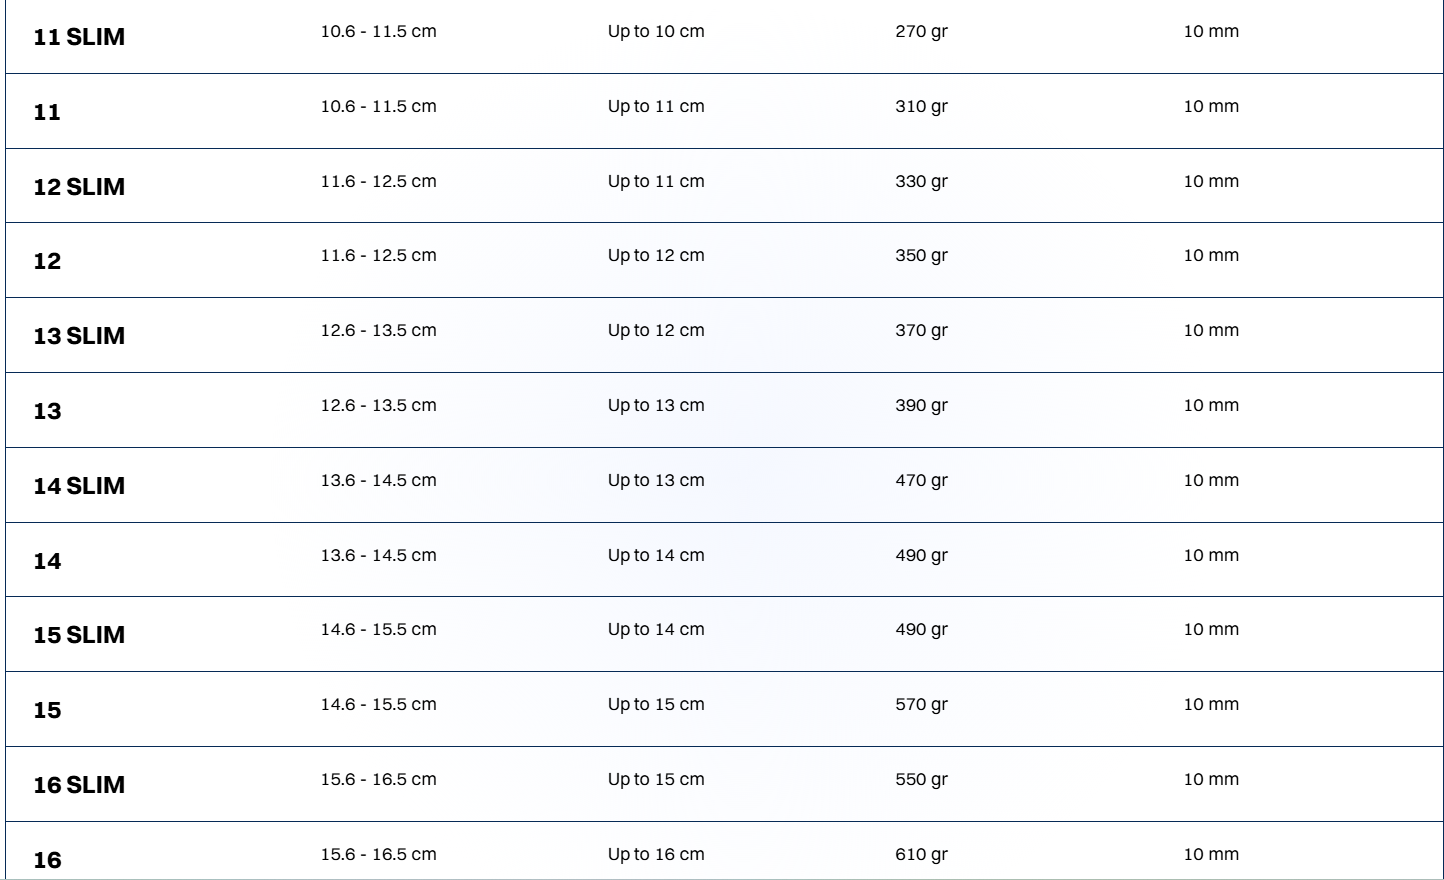The image size is (1444, 880).
Task: Click the Up to 16 cm cell
Action: pyautogui.click(x=656, y=854)
